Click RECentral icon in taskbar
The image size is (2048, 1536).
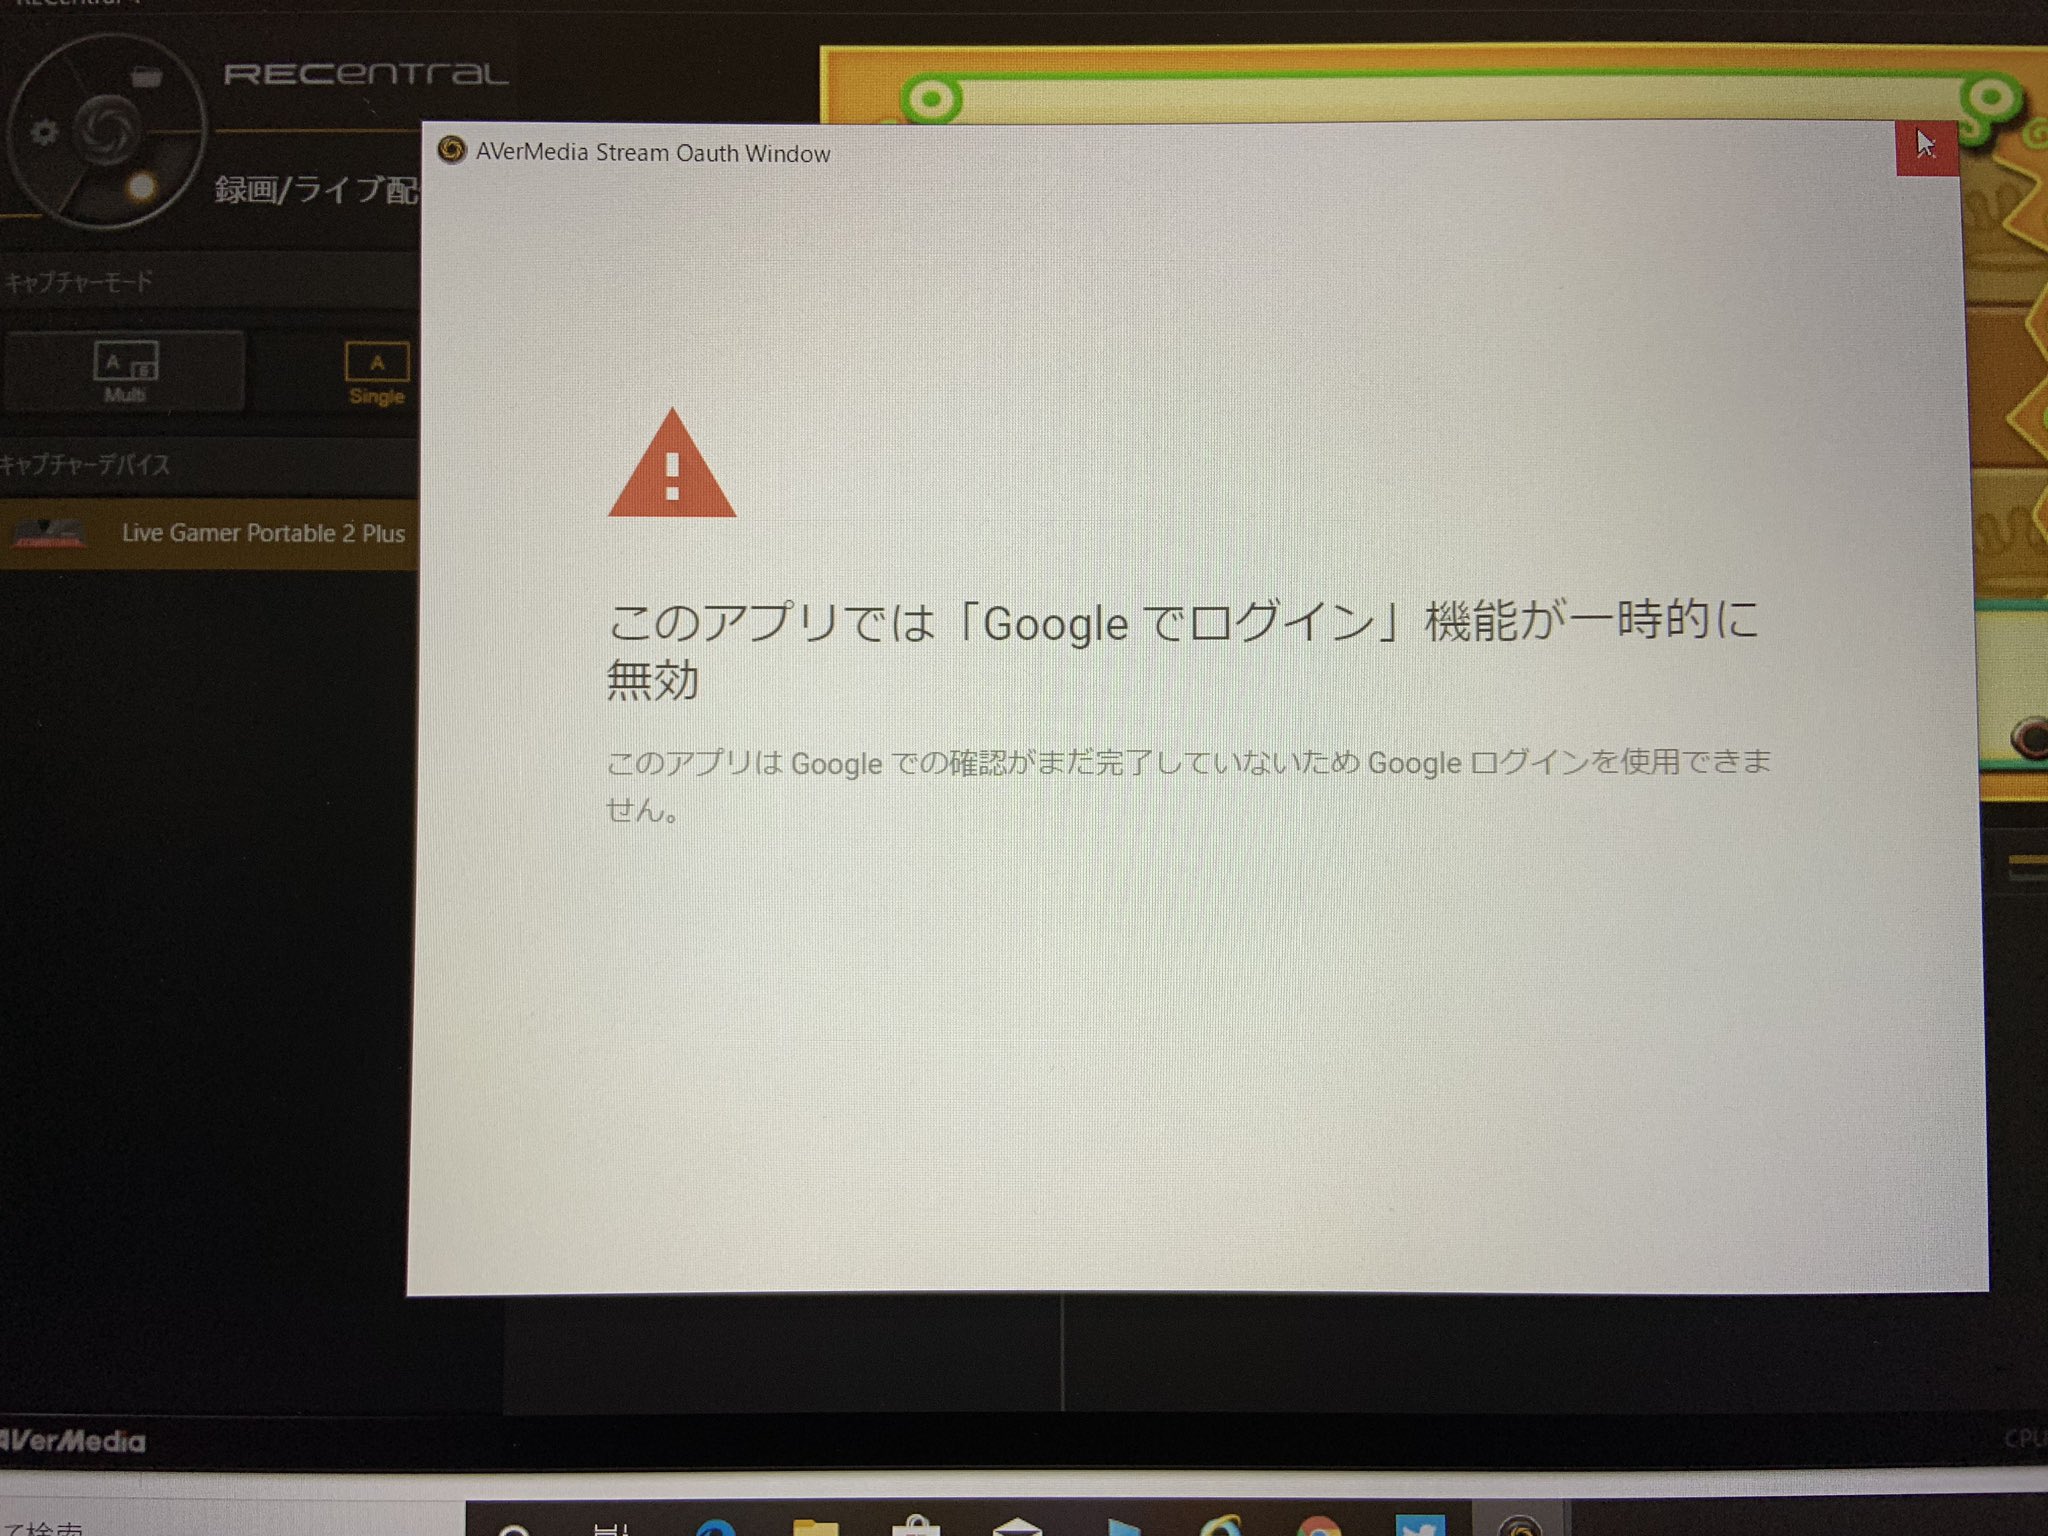(x=1519, y=1527)
